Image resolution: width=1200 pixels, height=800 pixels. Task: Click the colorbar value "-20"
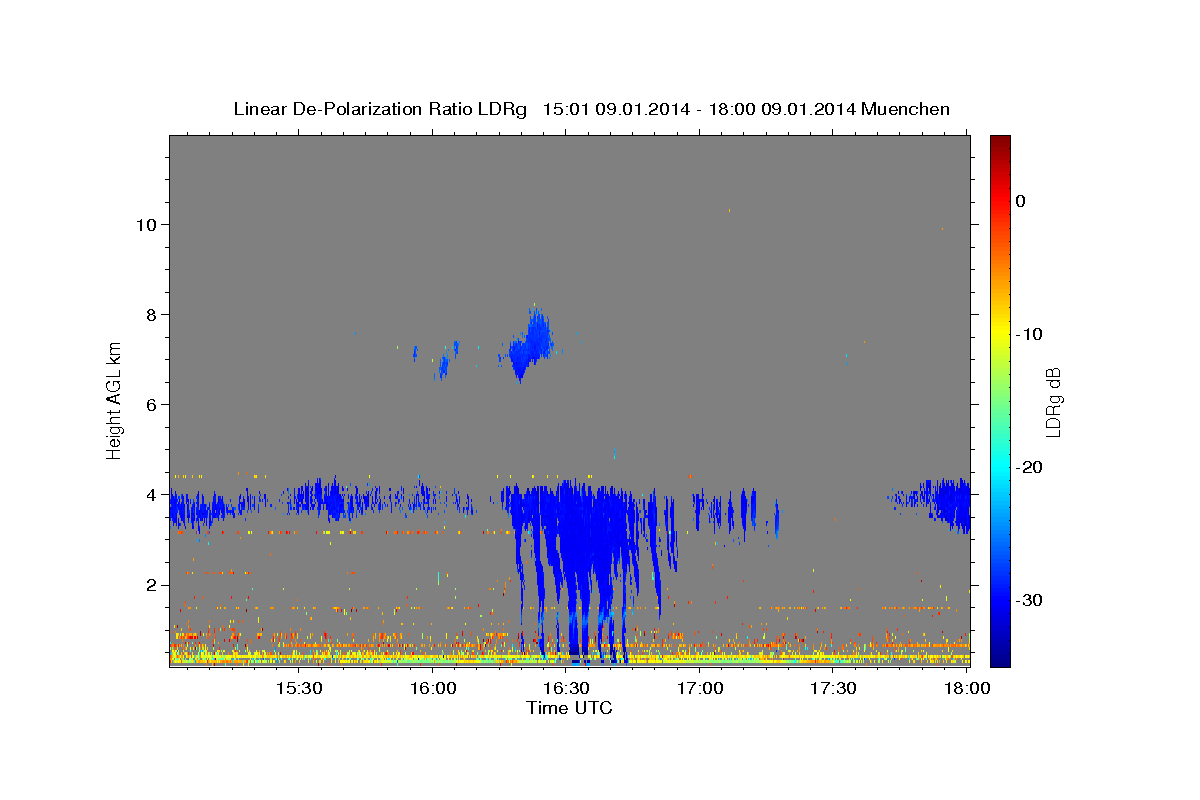(x=1031, y=467)
